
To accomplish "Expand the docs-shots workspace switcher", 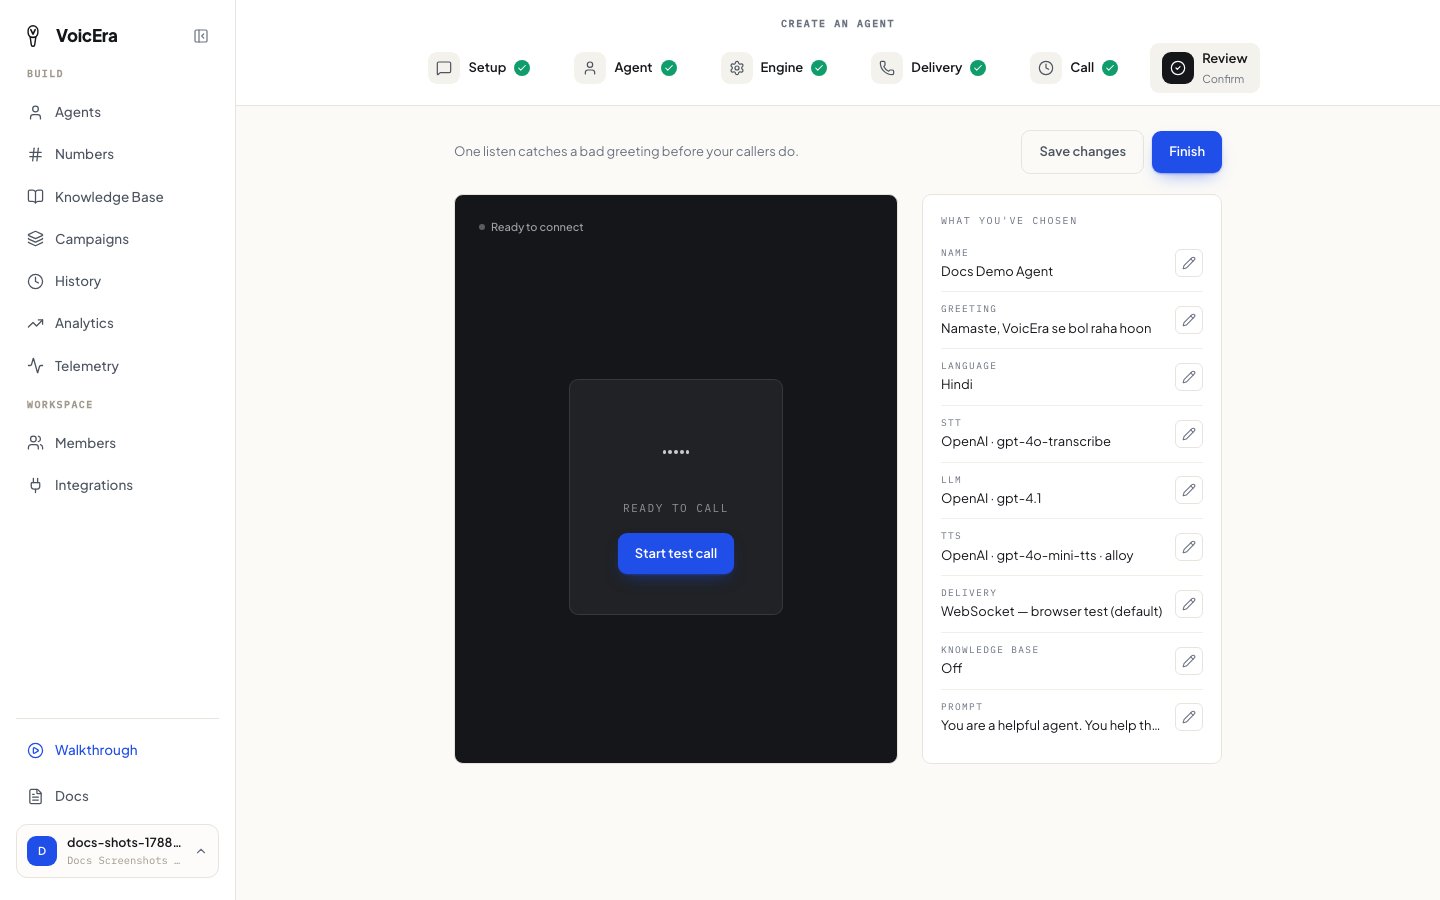I will (x=117, y=851).
